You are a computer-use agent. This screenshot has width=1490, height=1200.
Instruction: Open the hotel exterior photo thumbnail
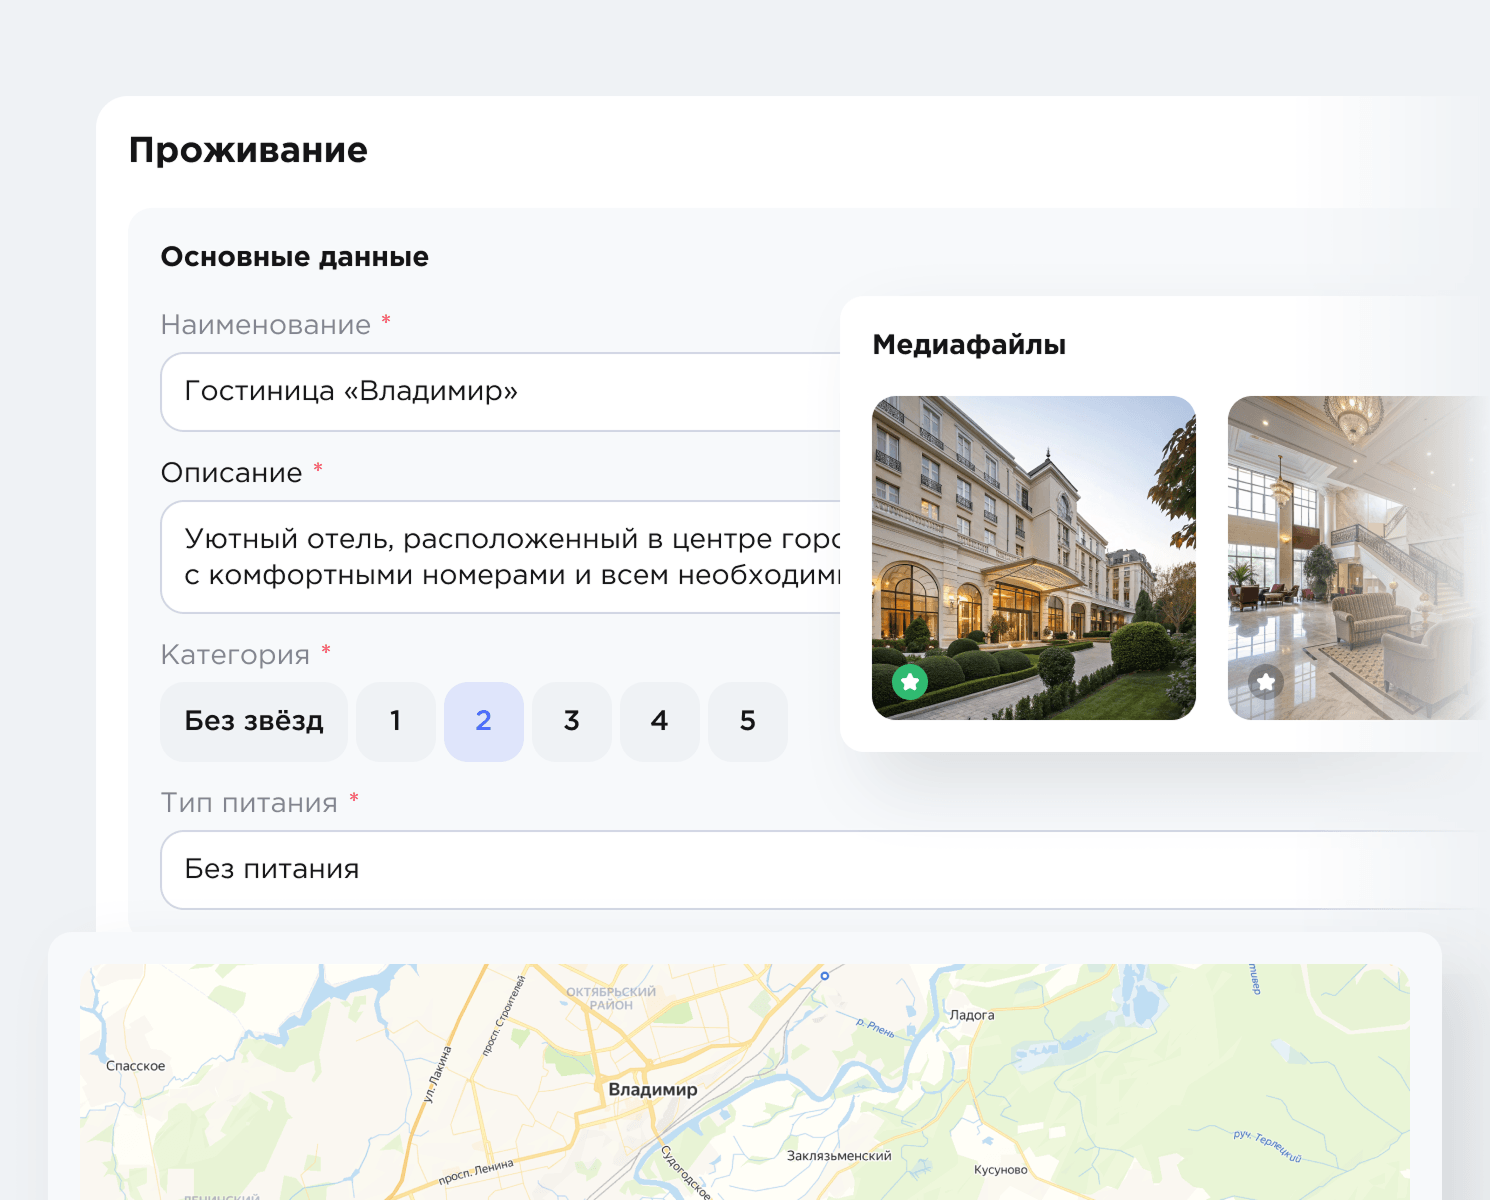click(x=1034, y=558)
